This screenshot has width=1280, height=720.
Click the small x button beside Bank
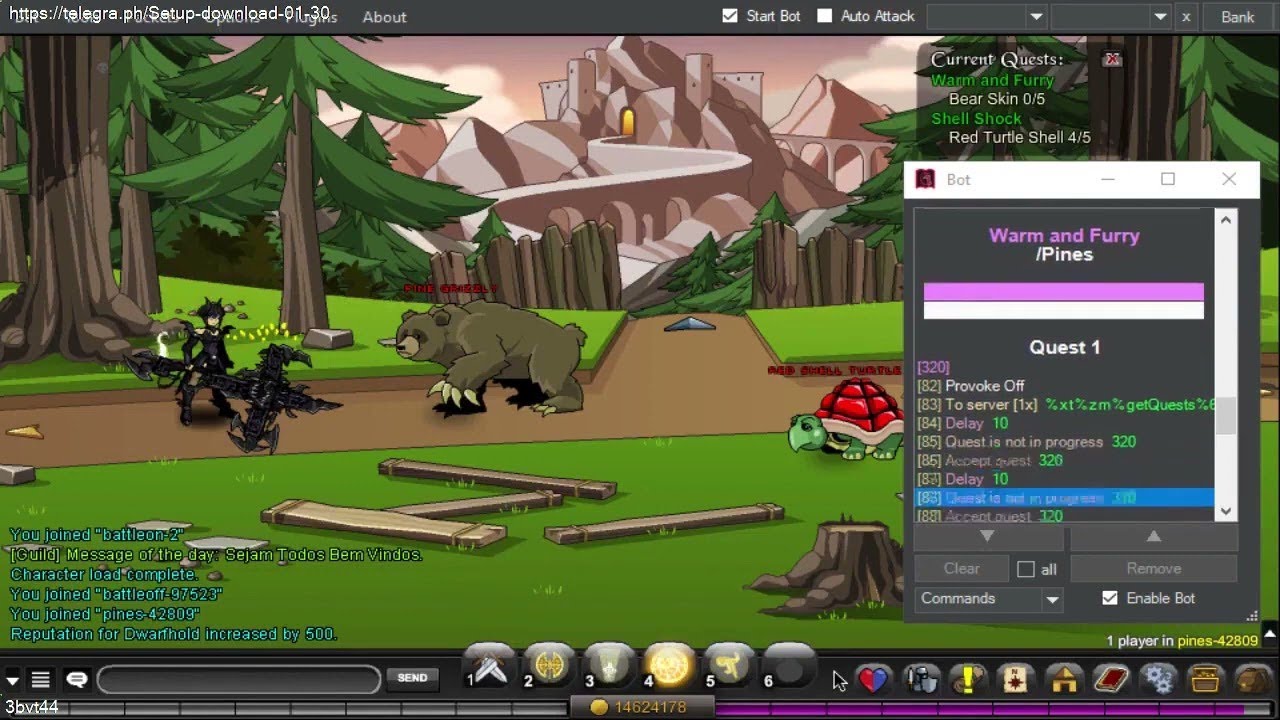(1186, 17)
